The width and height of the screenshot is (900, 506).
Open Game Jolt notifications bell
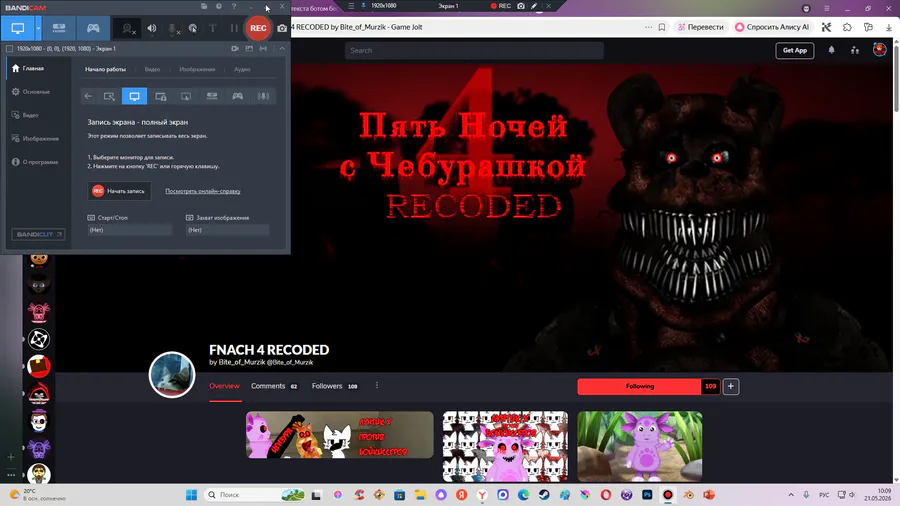pos(831,50)
